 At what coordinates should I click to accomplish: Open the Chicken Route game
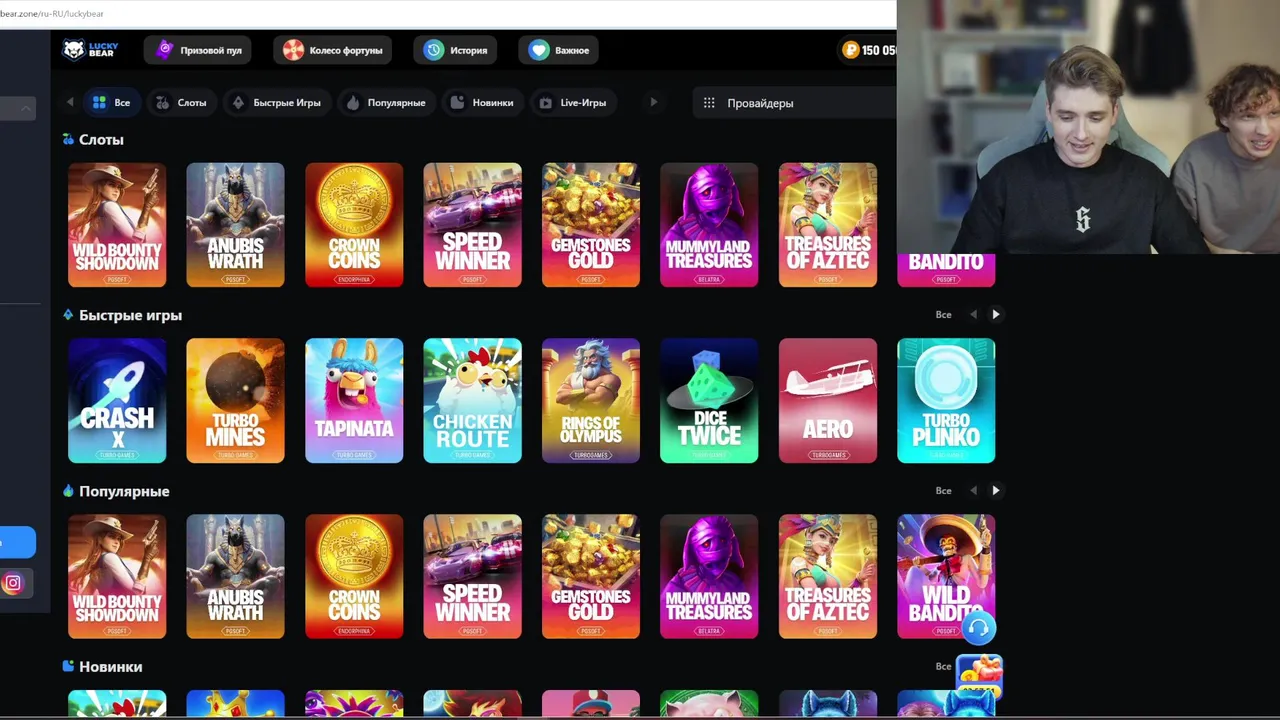point(472,401)
